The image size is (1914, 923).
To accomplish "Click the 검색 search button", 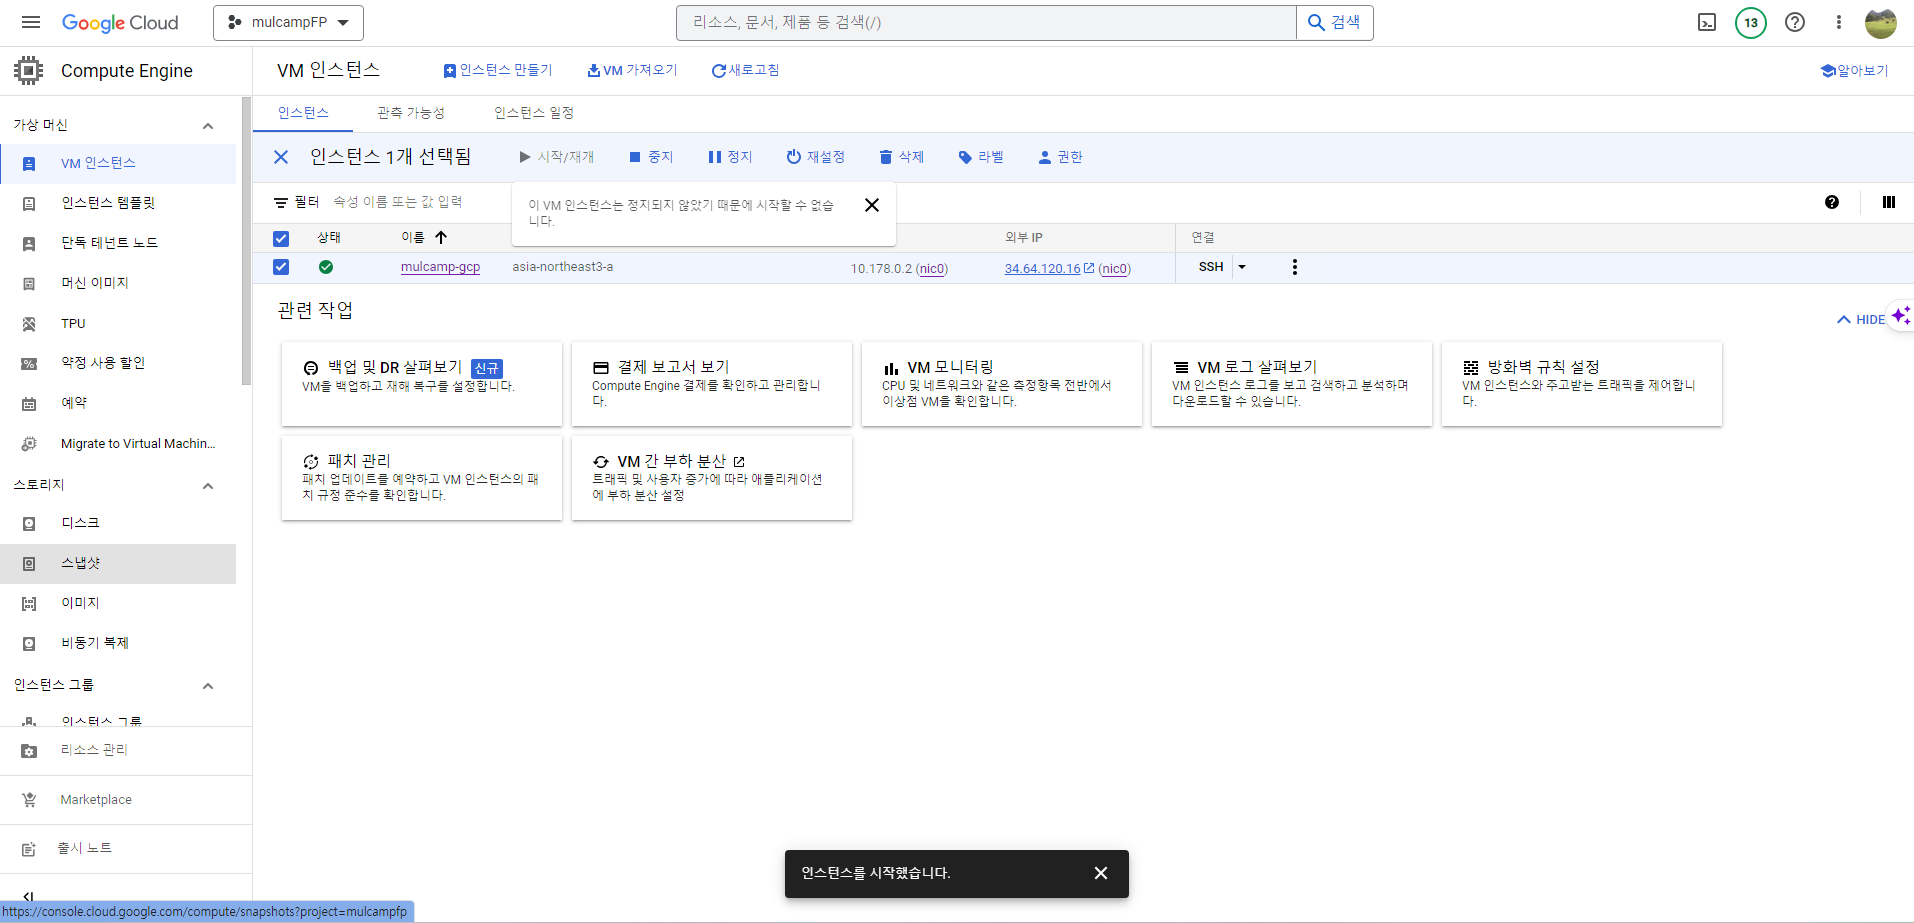I will point(1335,22).
